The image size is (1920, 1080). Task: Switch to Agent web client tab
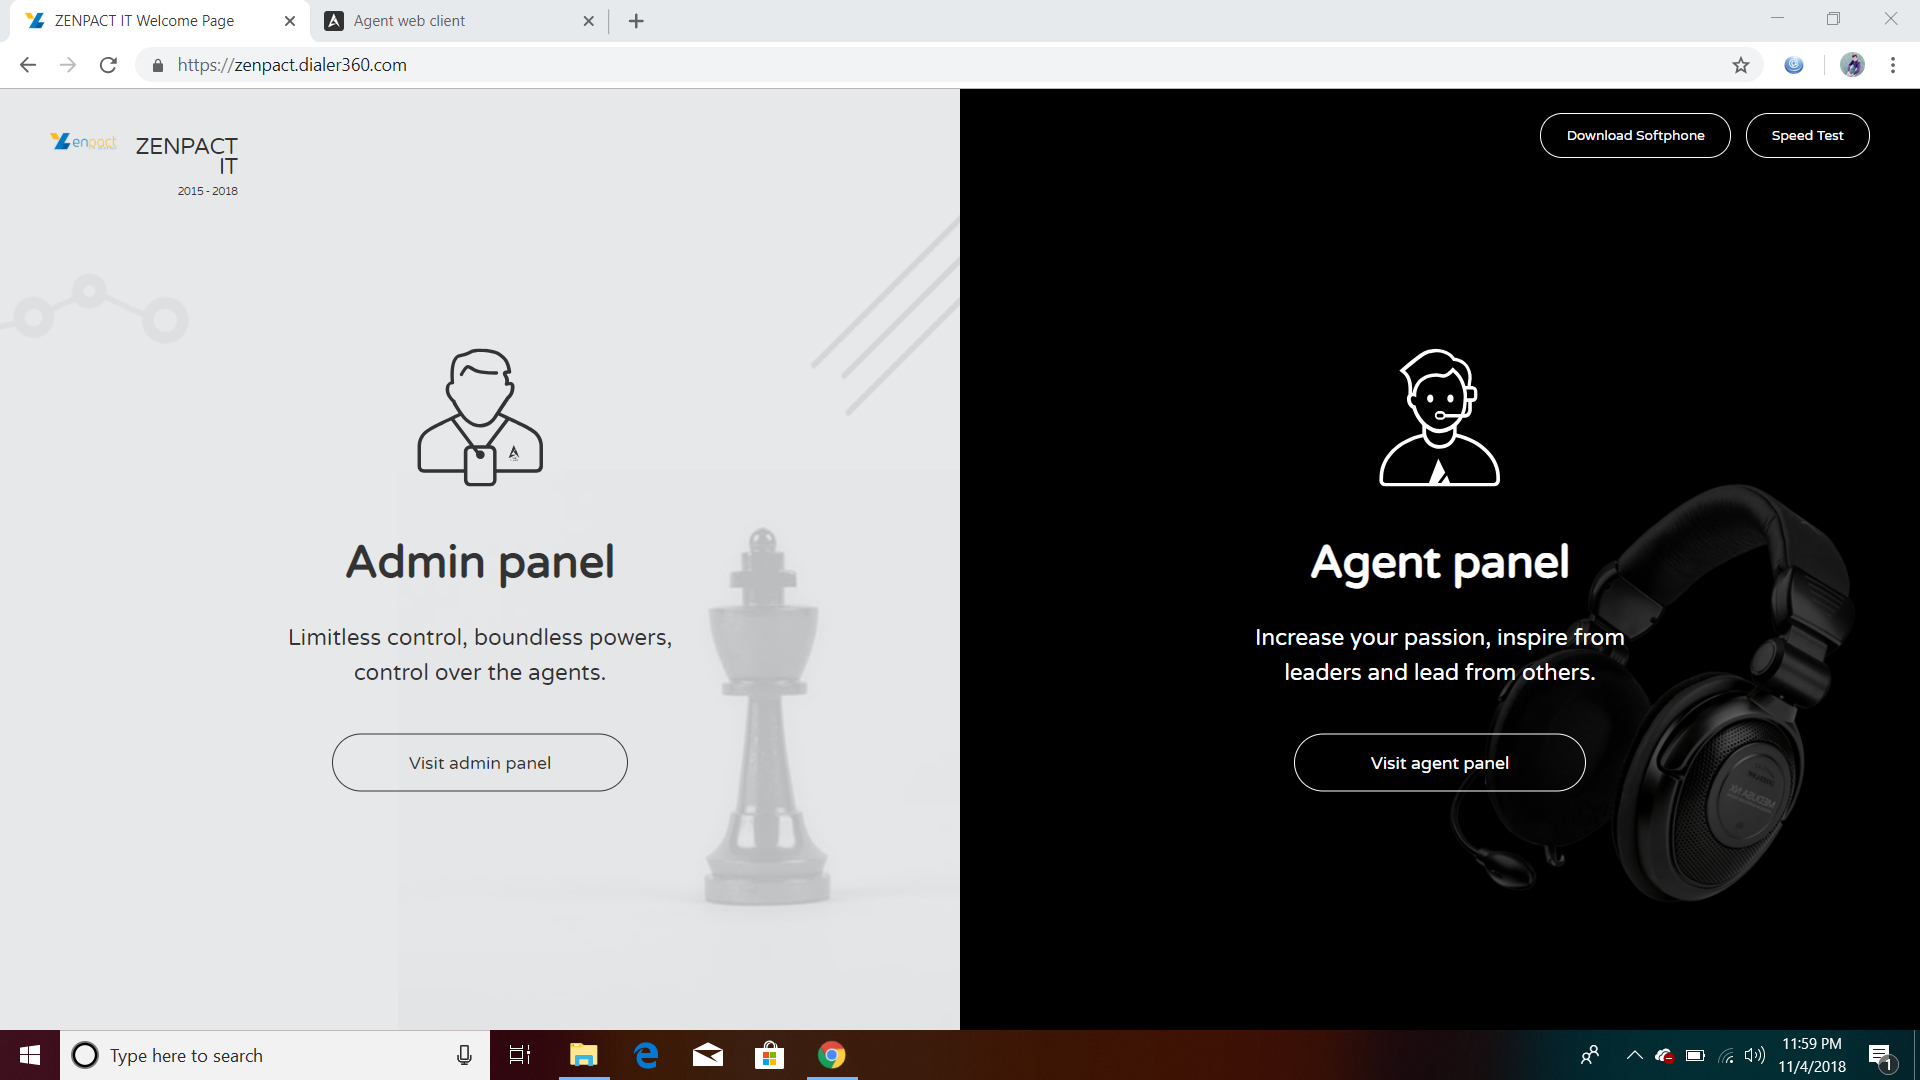[409, 21]
